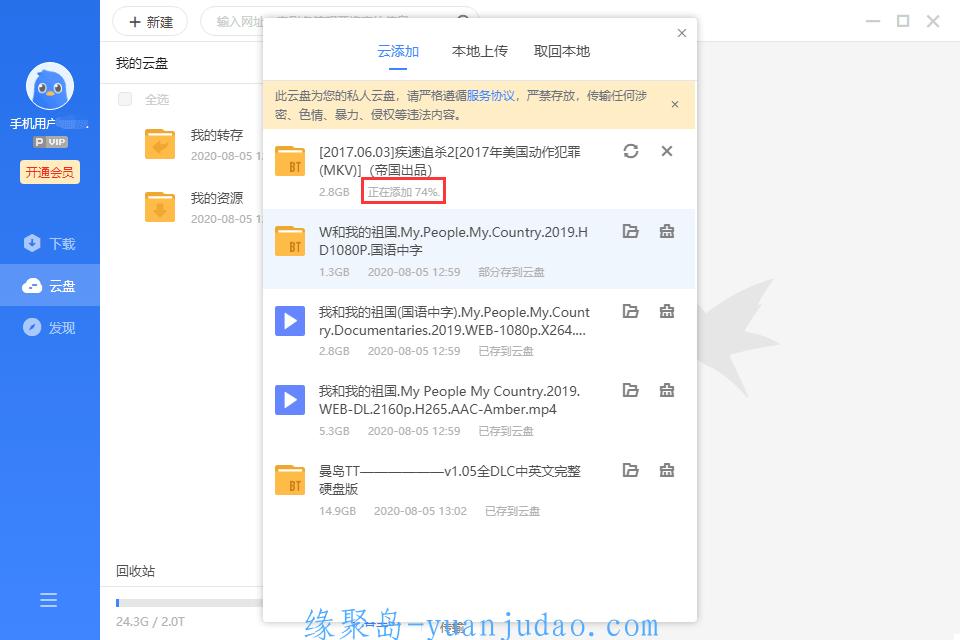Click the hamburger menu icon in sidebar
960x640 pixels.
coord(49,600)
